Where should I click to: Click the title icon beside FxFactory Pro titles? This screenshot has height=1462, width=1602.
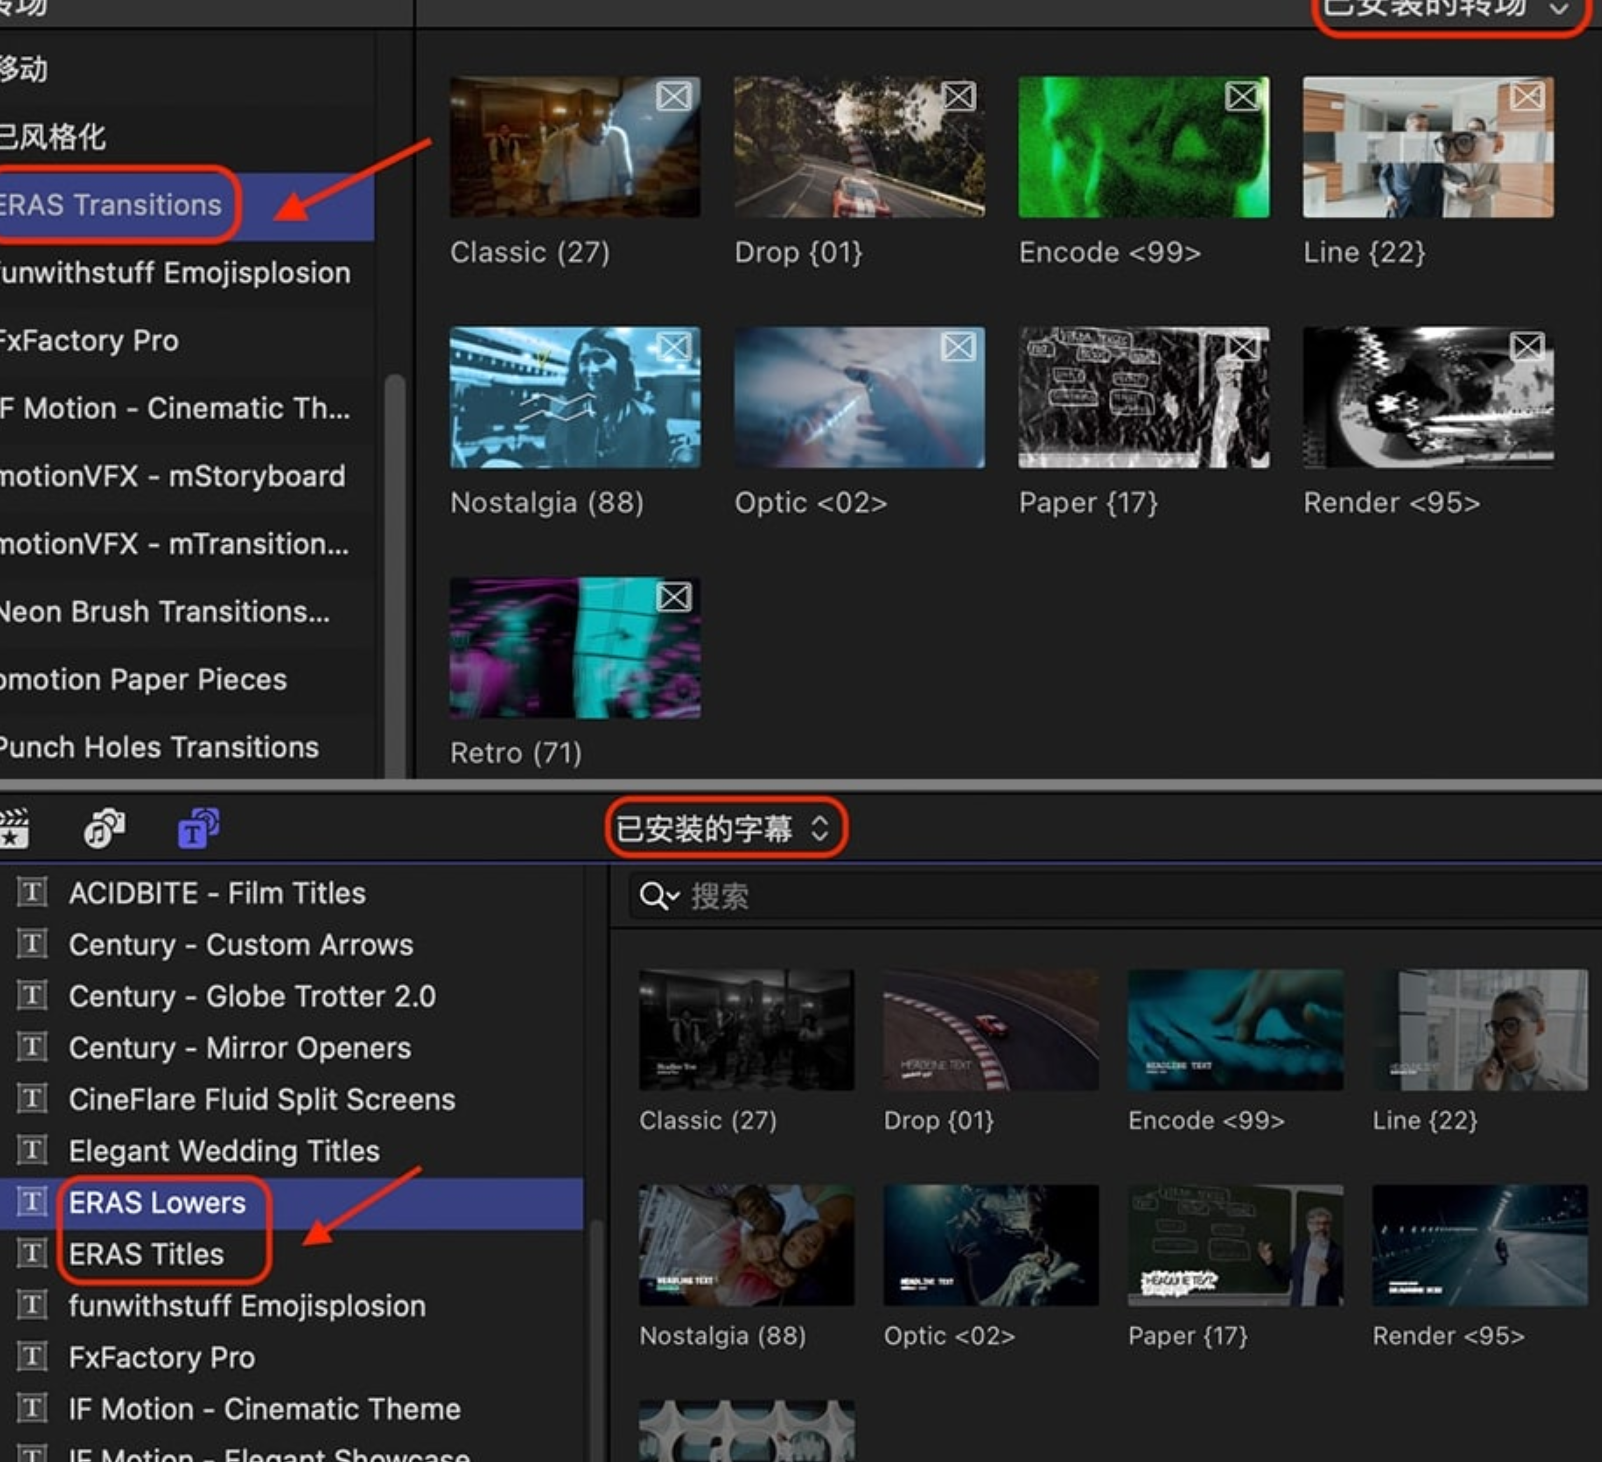click(x=32, y=1357)
